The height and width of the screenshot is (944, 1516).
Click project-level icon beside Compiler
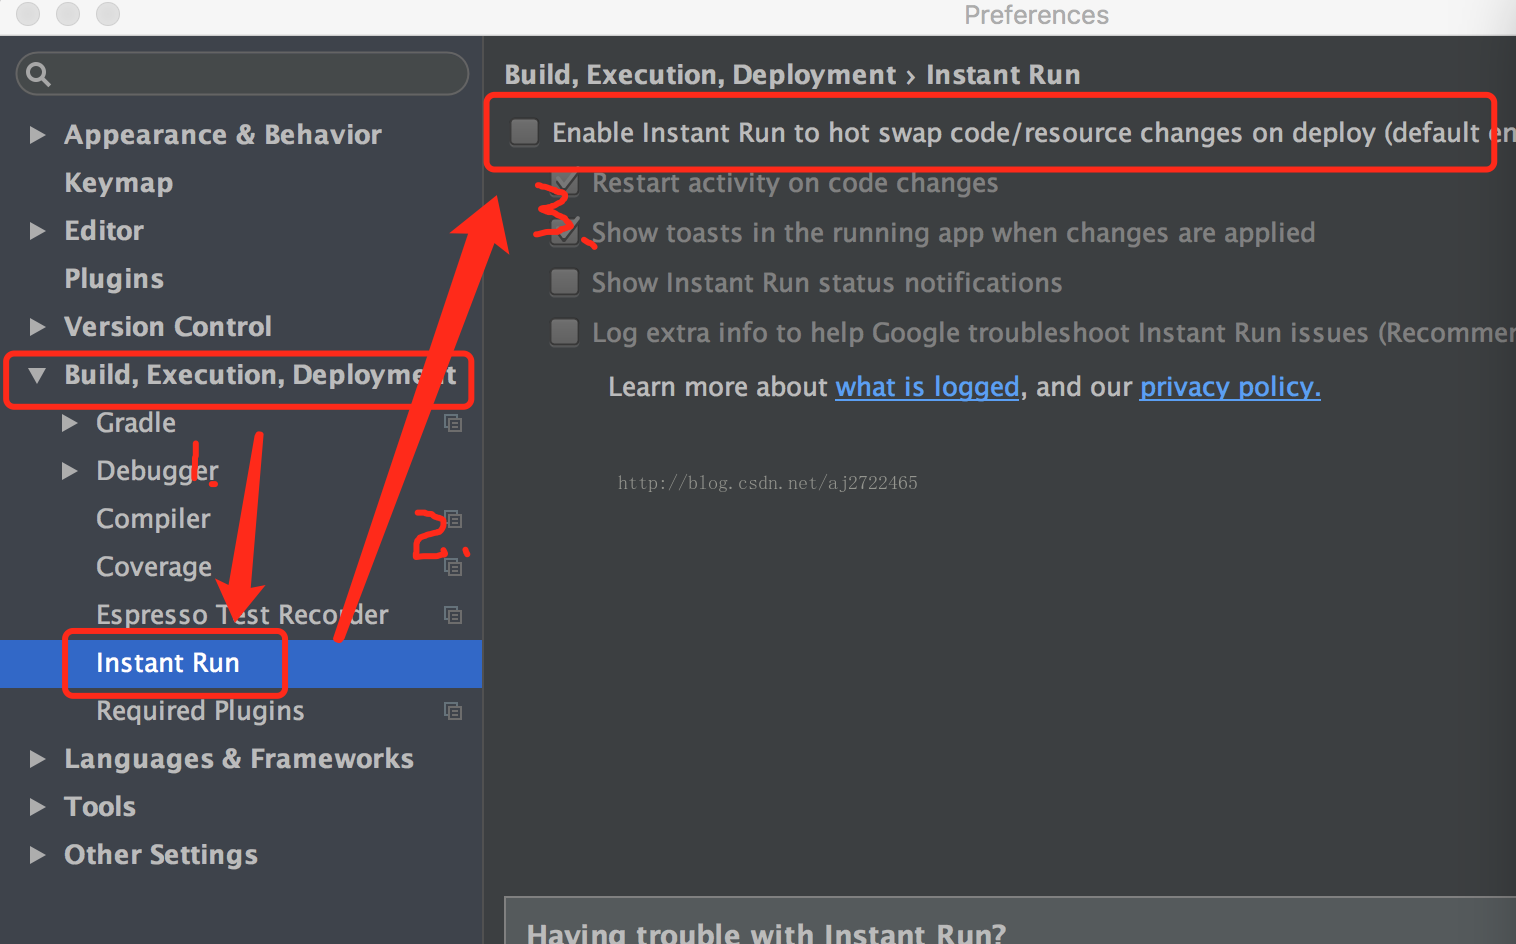[x=453, y=519]
